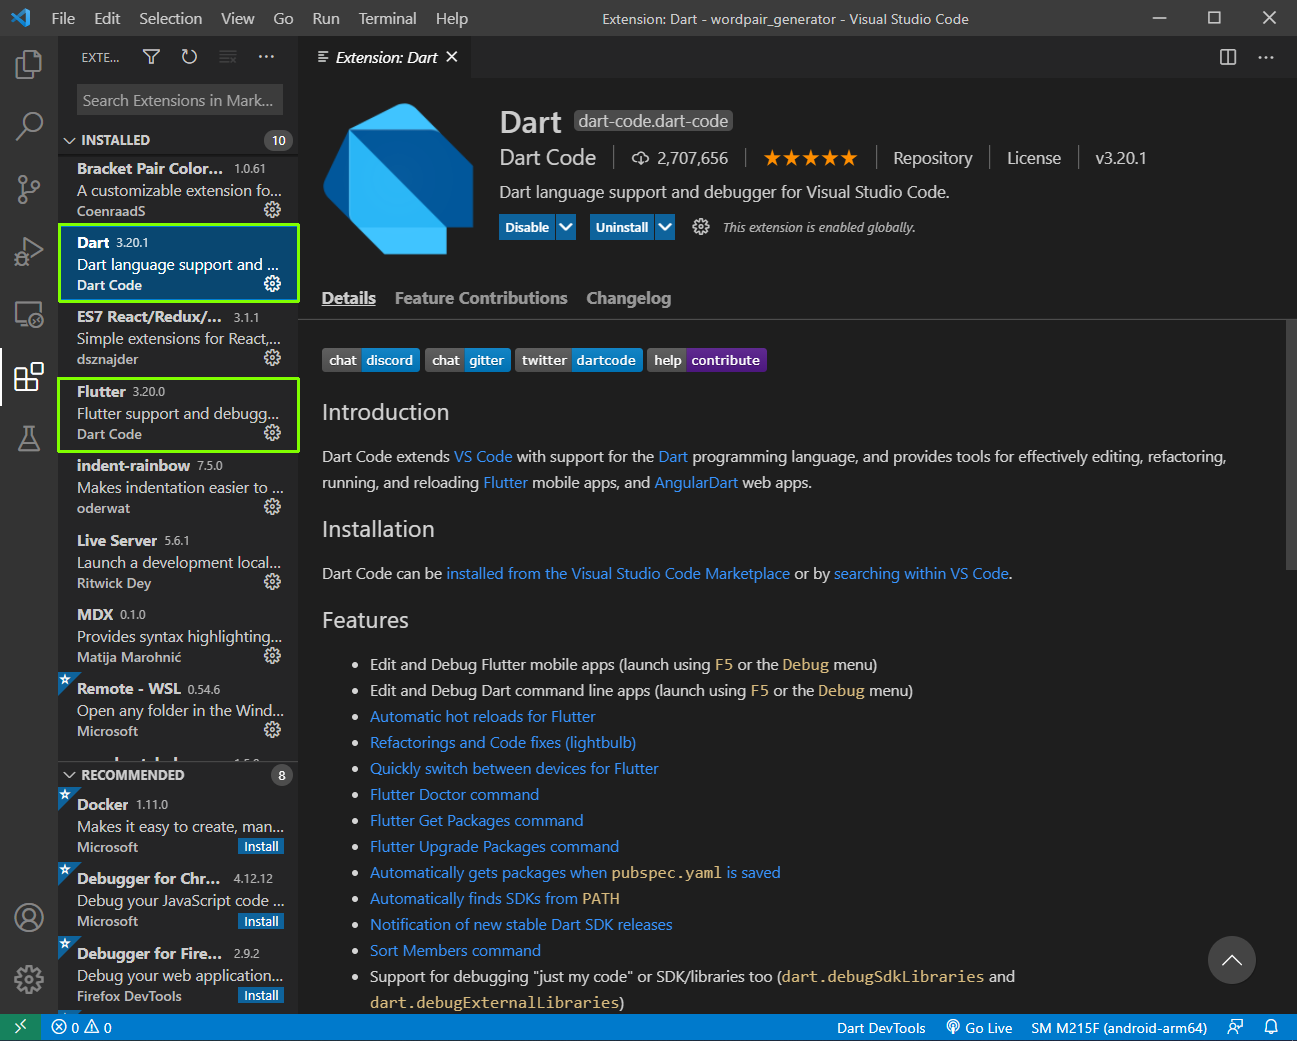Follow the Automatic hot reloads for Flutter link
Viewport: 1297px width, 1041px height.
pyautogui.click(x=482, y=716)
